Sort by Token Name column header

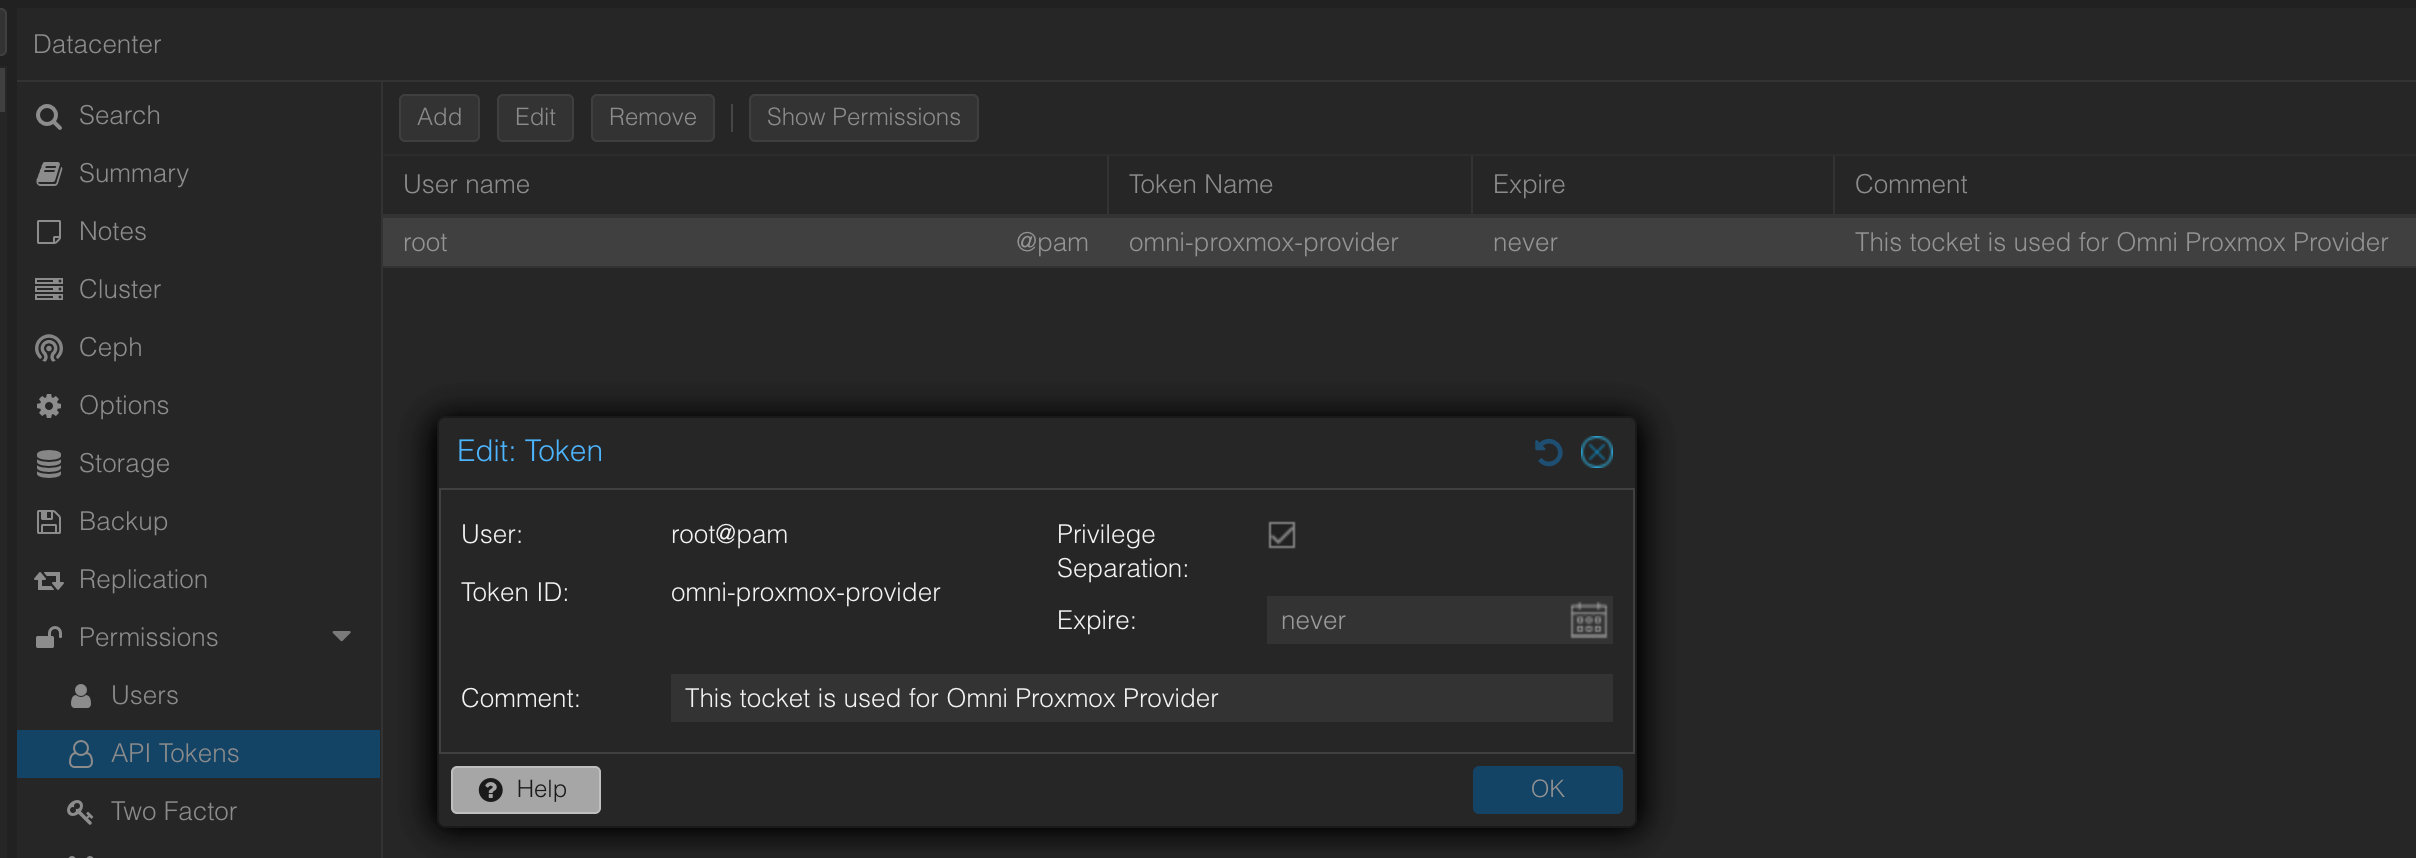(x=1290, y=185)
